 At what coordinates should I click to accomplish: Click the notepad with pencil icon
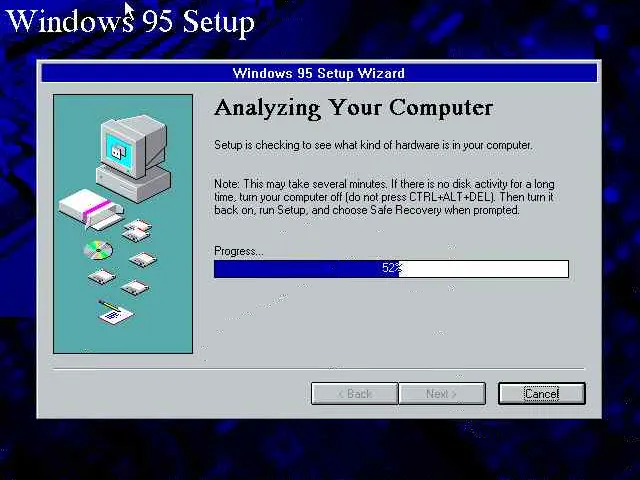coord(116,312)
